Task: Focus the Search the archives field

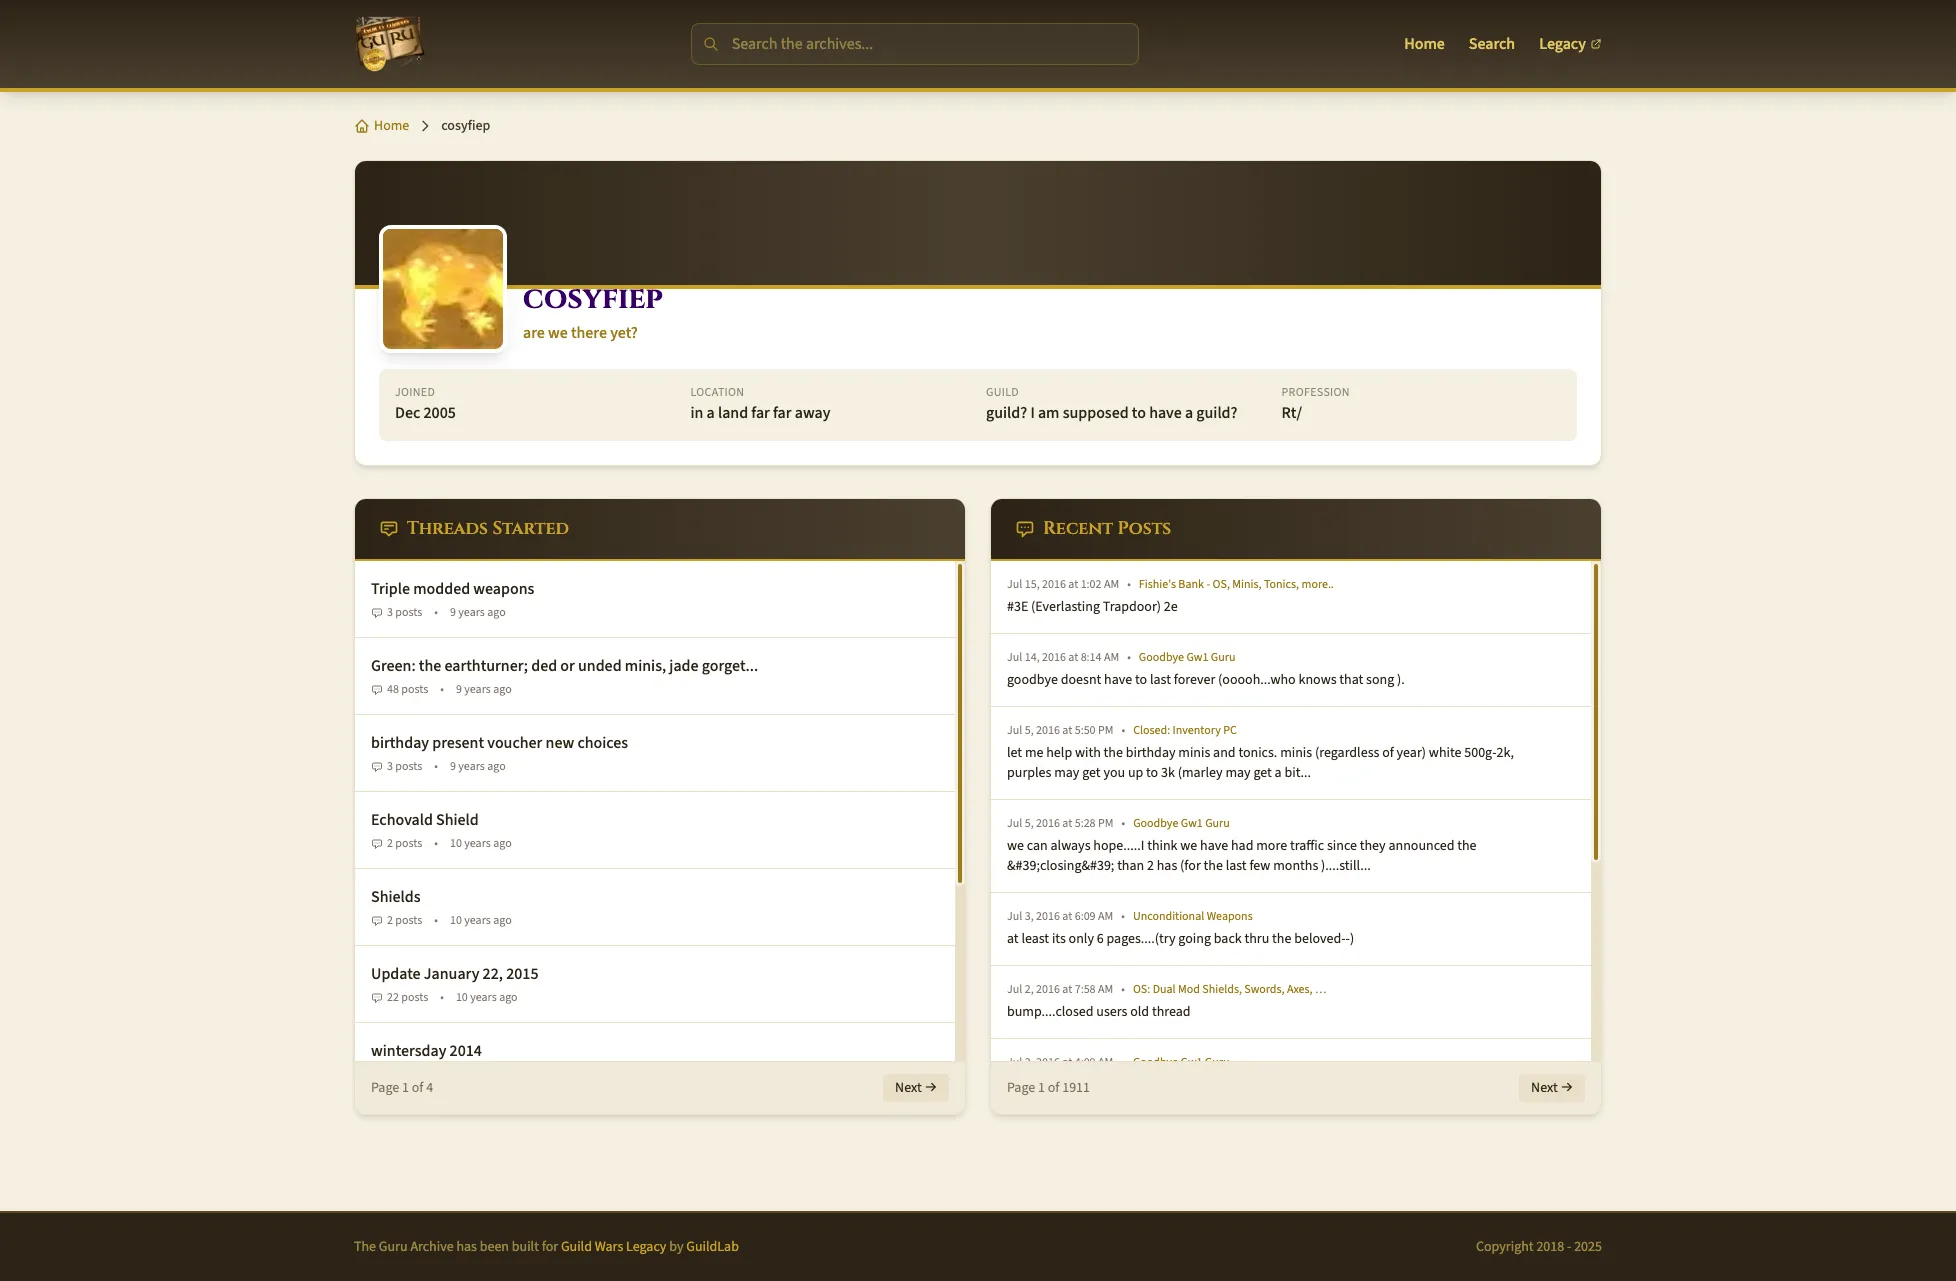Action: pos(915,44)
